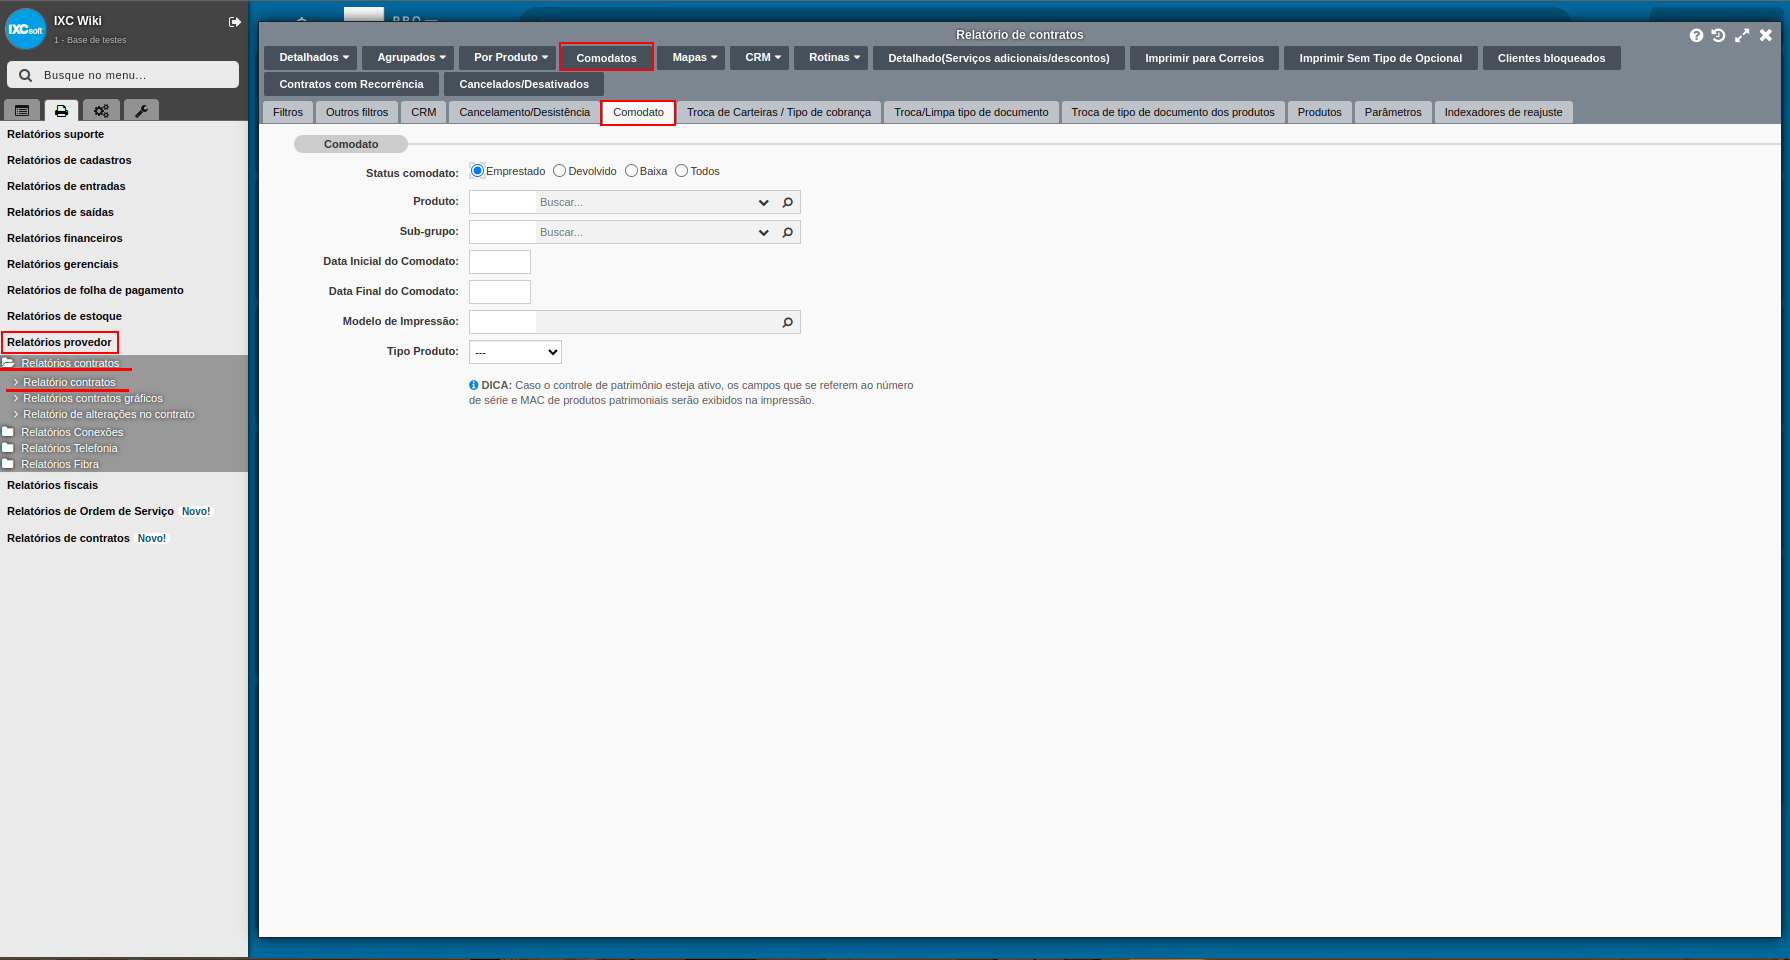The height and width of the screenshot is (960, 1790).
Task: Click the Data Final do Comodato field
Action: tap(500, 292)
